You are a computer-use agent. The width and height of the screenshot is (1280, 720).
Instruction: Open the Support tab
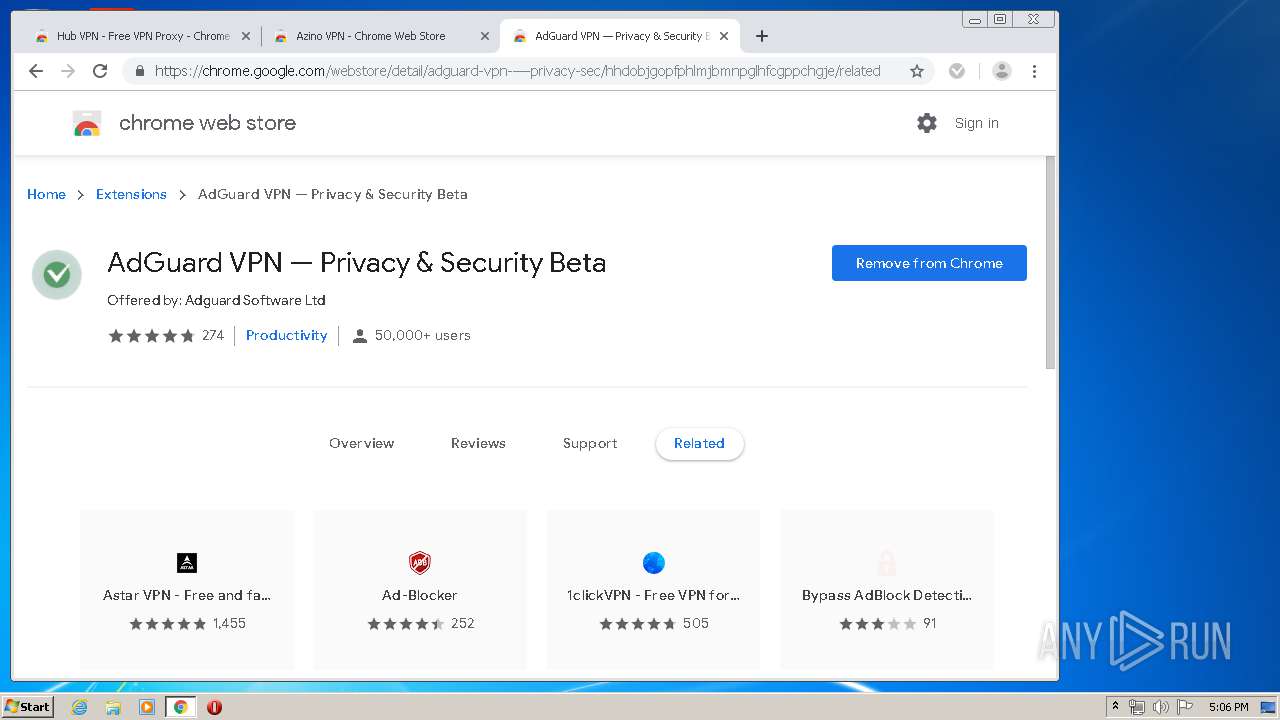590,443
